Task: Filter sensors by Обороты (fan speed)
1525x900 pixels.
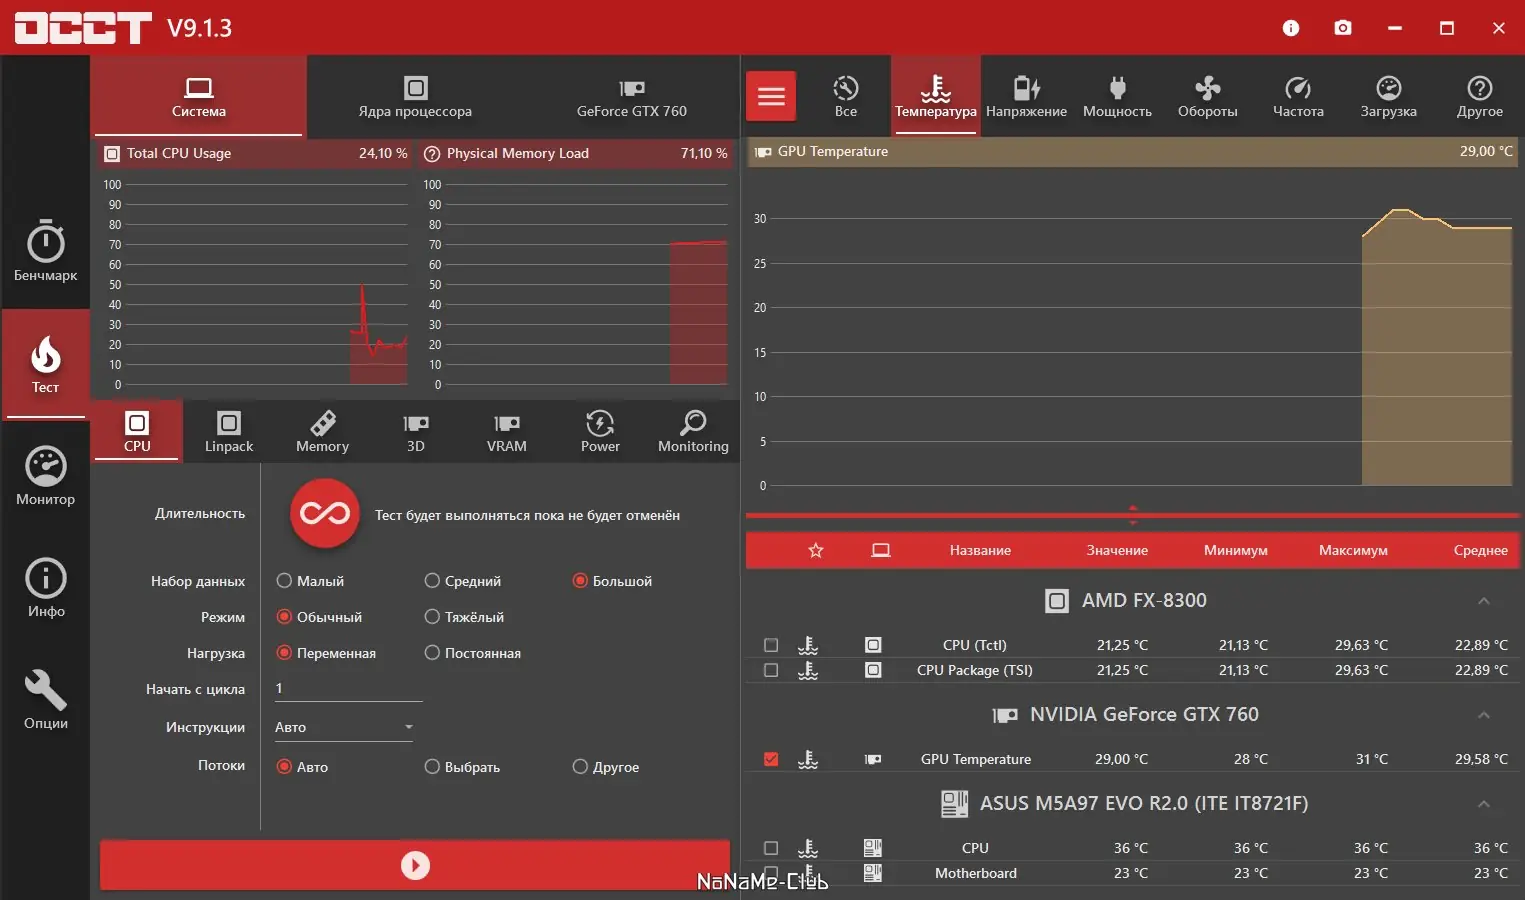Action: 1207,96
